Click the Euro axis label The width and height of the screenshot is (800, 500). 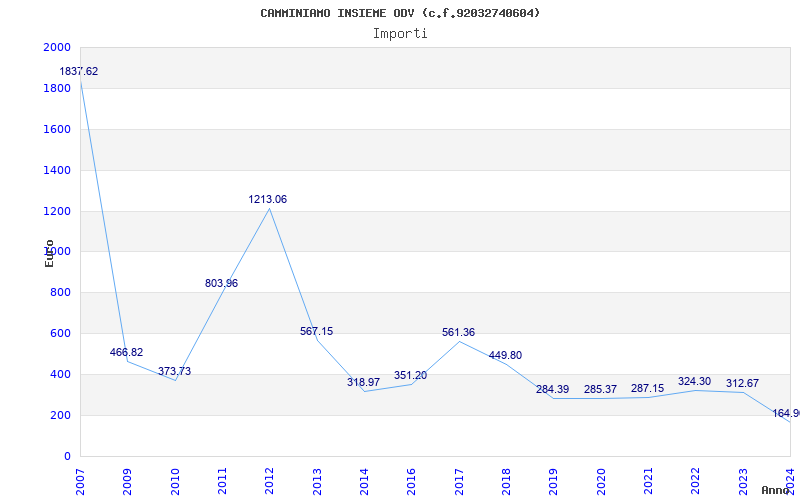[x=49, y=253]
